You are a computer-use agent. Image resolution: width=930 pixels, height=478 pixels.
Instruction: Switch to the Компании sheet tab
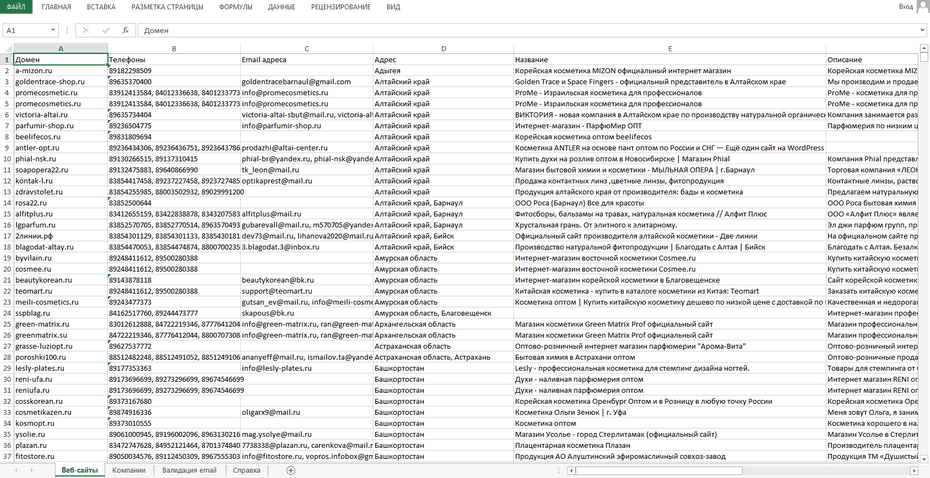tap(129, 470)
